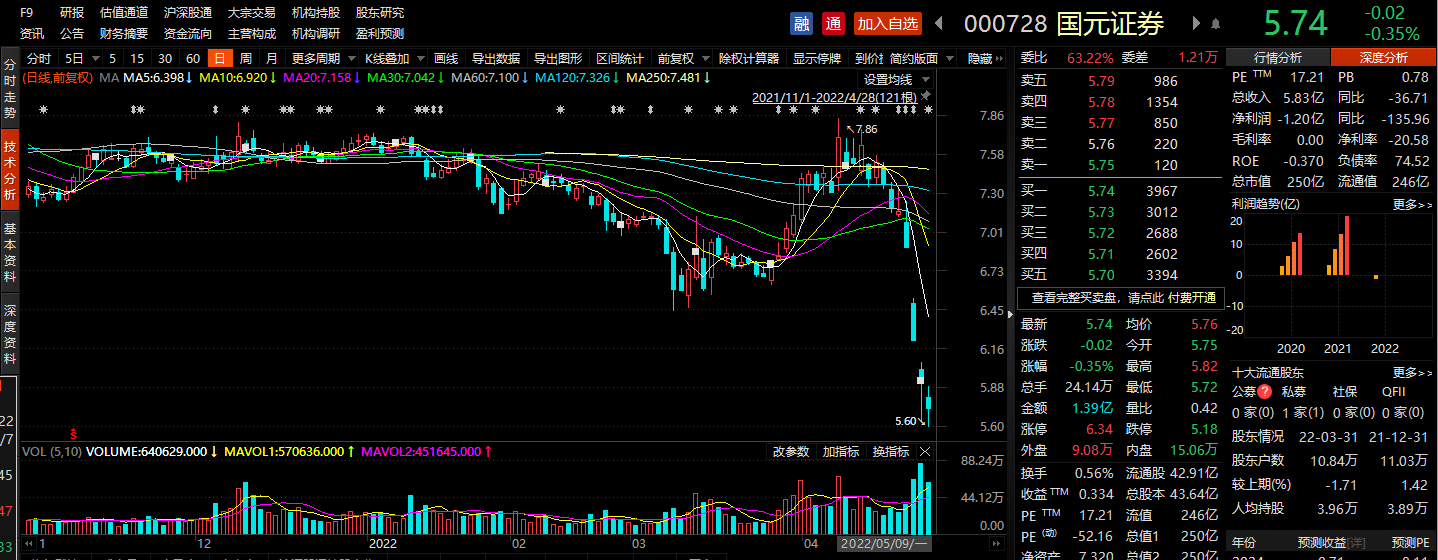1438x560 pixels.
Task: Switch to the 行情分析 tab
Action: coord(1278,57)
